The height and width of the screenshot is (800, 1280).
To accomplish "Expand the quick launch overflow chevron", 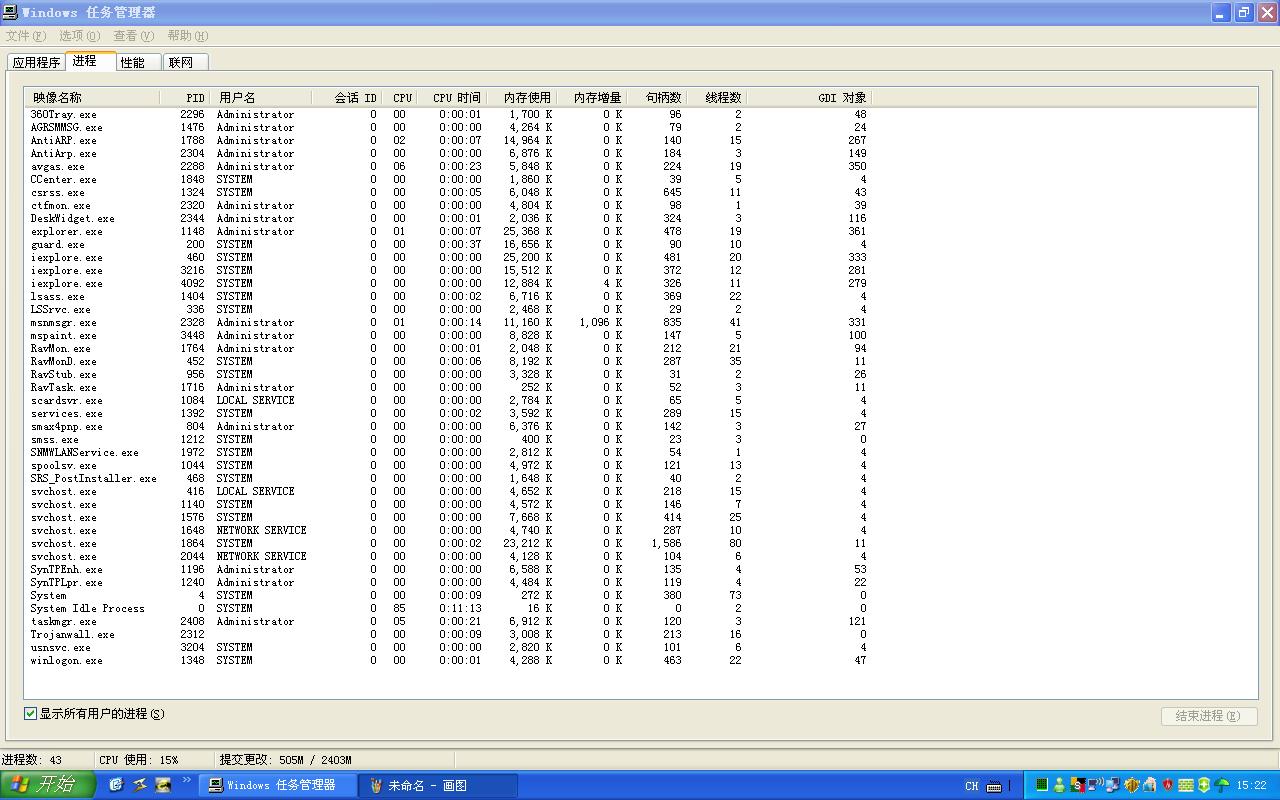I will [186, 782].
